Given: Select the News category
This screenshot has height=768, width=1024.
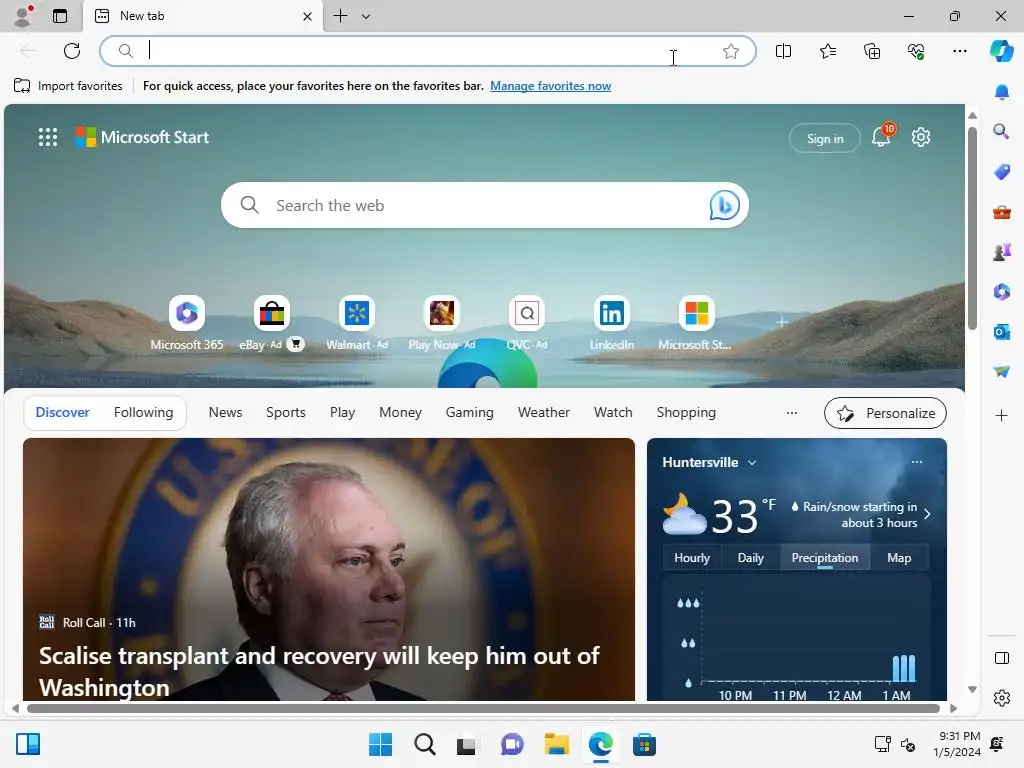Looking at the screenshot, I should coord(225,413).
